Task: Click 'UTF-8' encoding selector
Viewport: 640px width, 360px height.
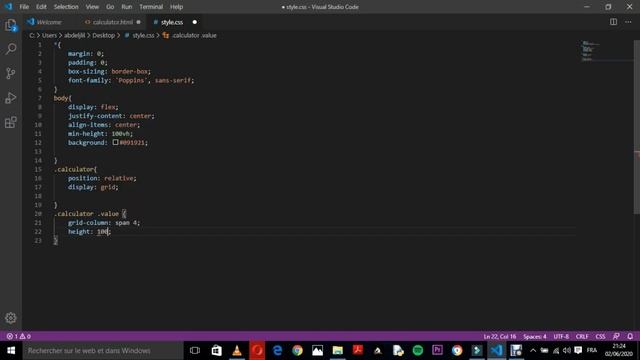Action: coord(561,336)
